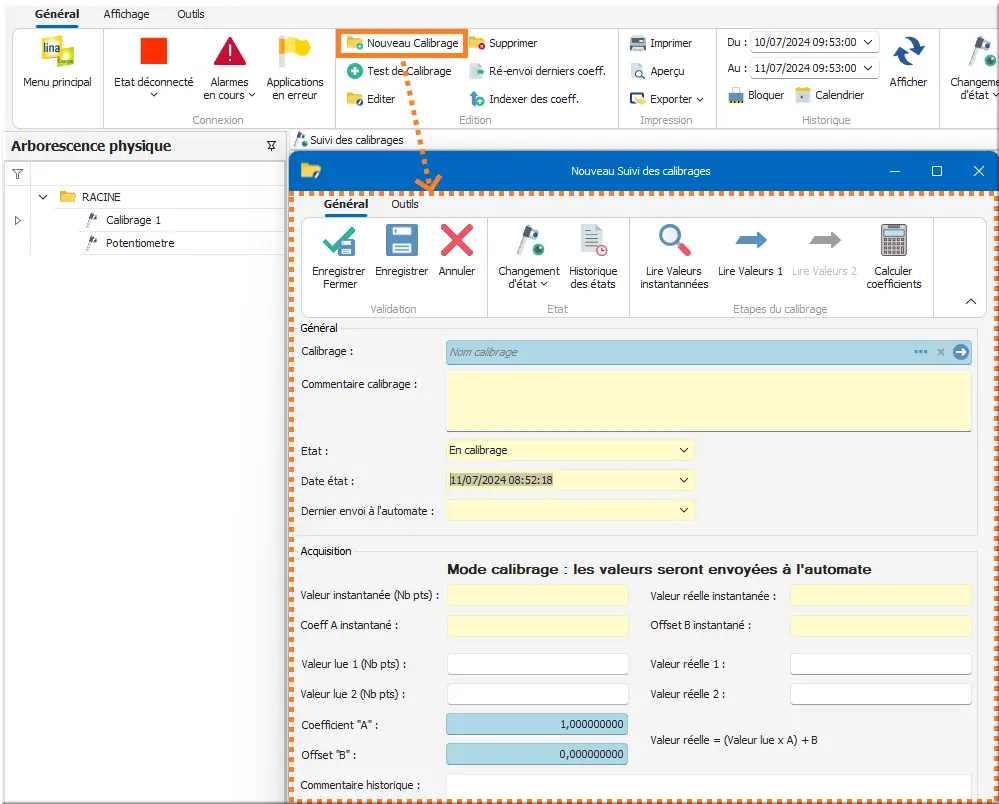The width and height of the screenshot is (999, 804).
Task: Click Ré-envoi derniers coeff.
Action: [538, 71]
